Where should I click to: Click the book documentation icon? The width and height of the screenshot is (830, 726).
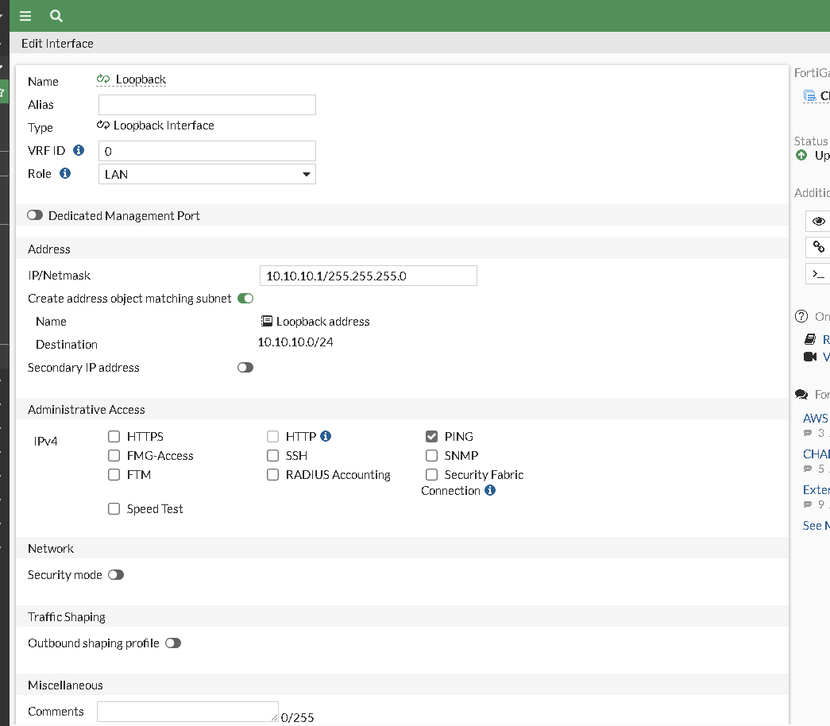(810, 339)
